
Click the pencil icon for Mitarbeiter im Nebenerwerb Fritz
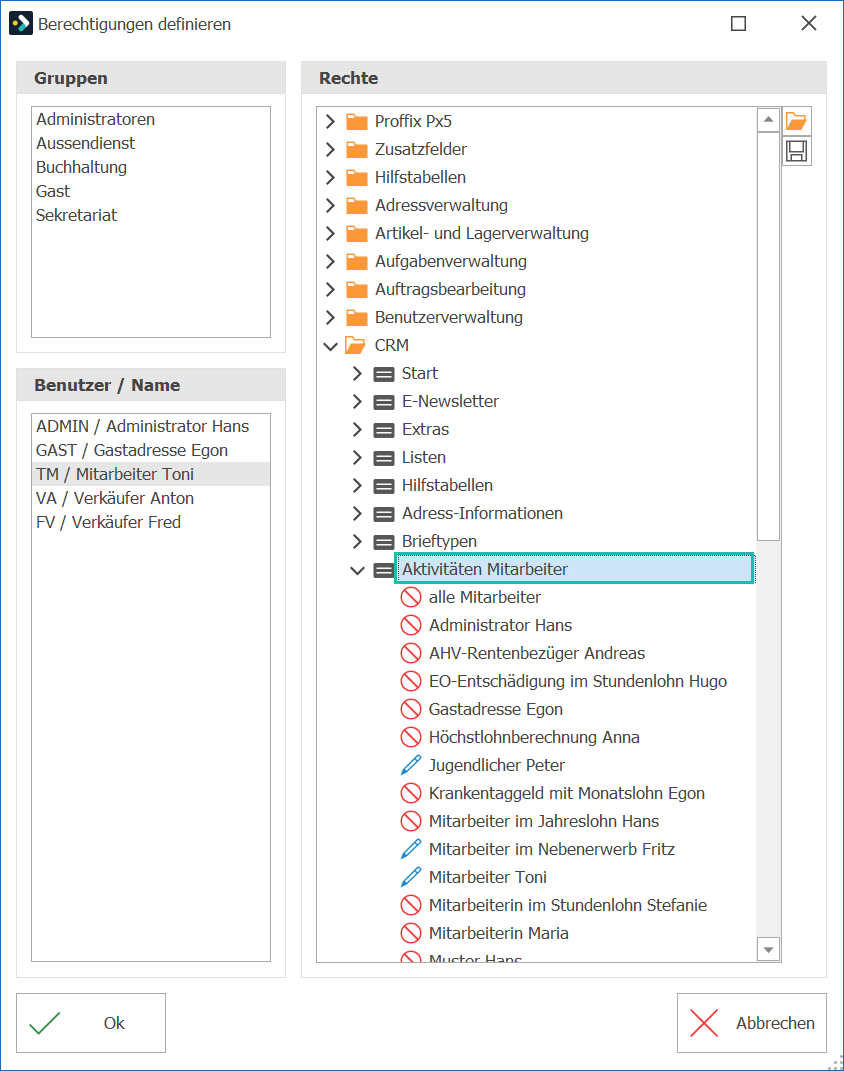pos(410,849)
